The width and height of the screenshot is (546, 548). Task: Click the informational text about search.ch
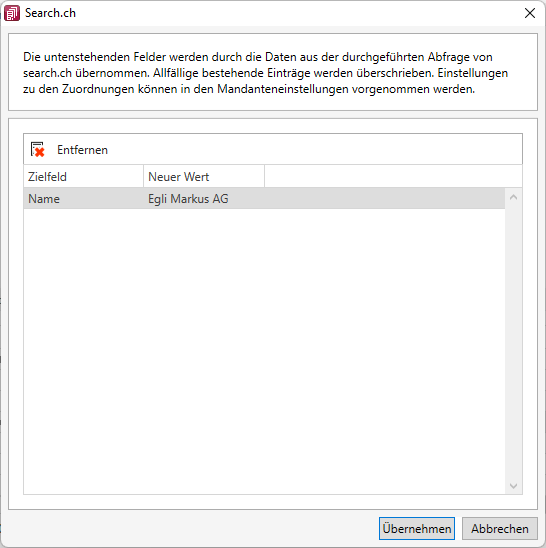[266, 73]
